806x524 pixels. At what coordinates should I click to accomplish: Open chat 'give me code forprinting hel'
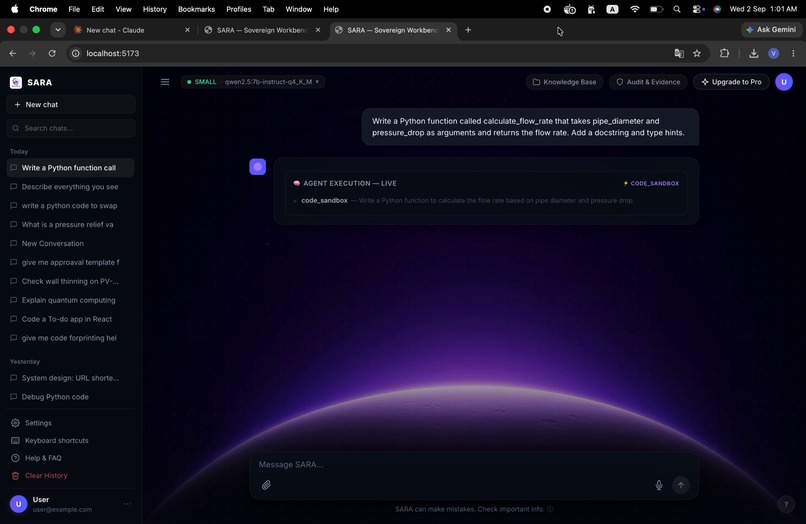point(70,338)
